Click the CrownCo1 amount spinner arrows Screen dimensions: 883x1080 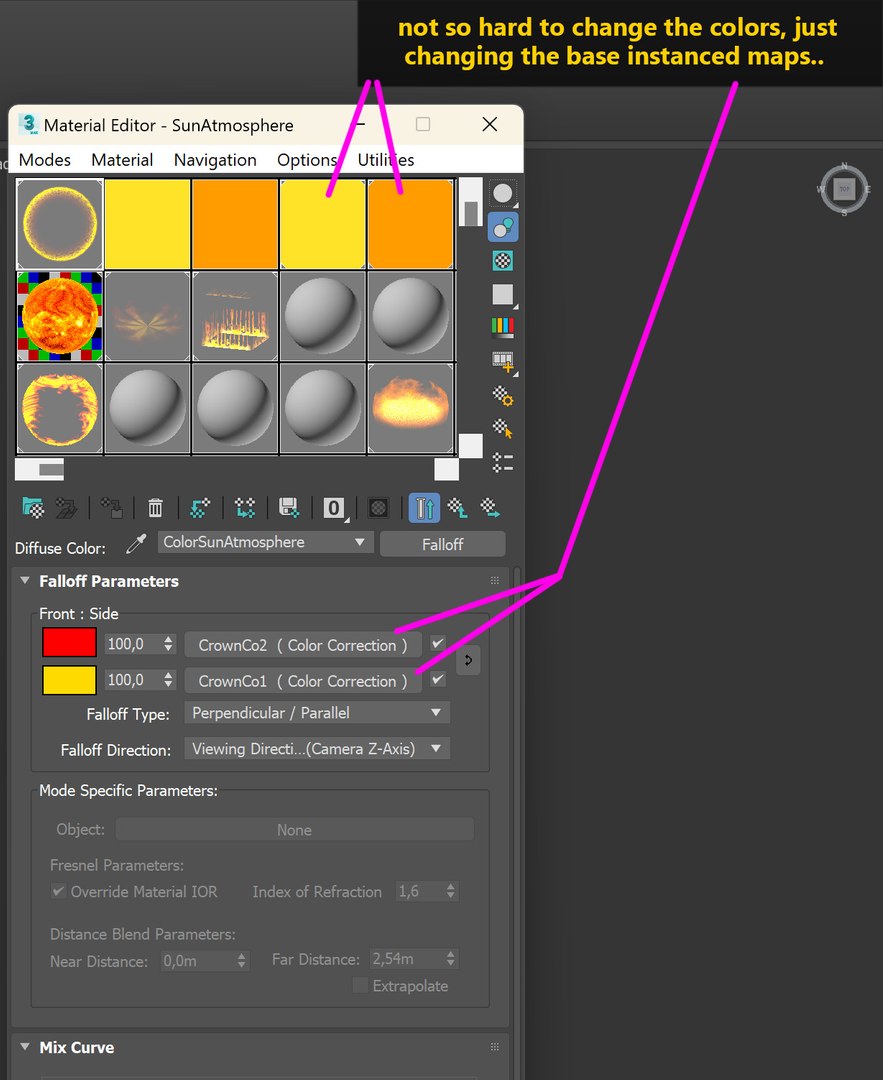tap(169, 680)
